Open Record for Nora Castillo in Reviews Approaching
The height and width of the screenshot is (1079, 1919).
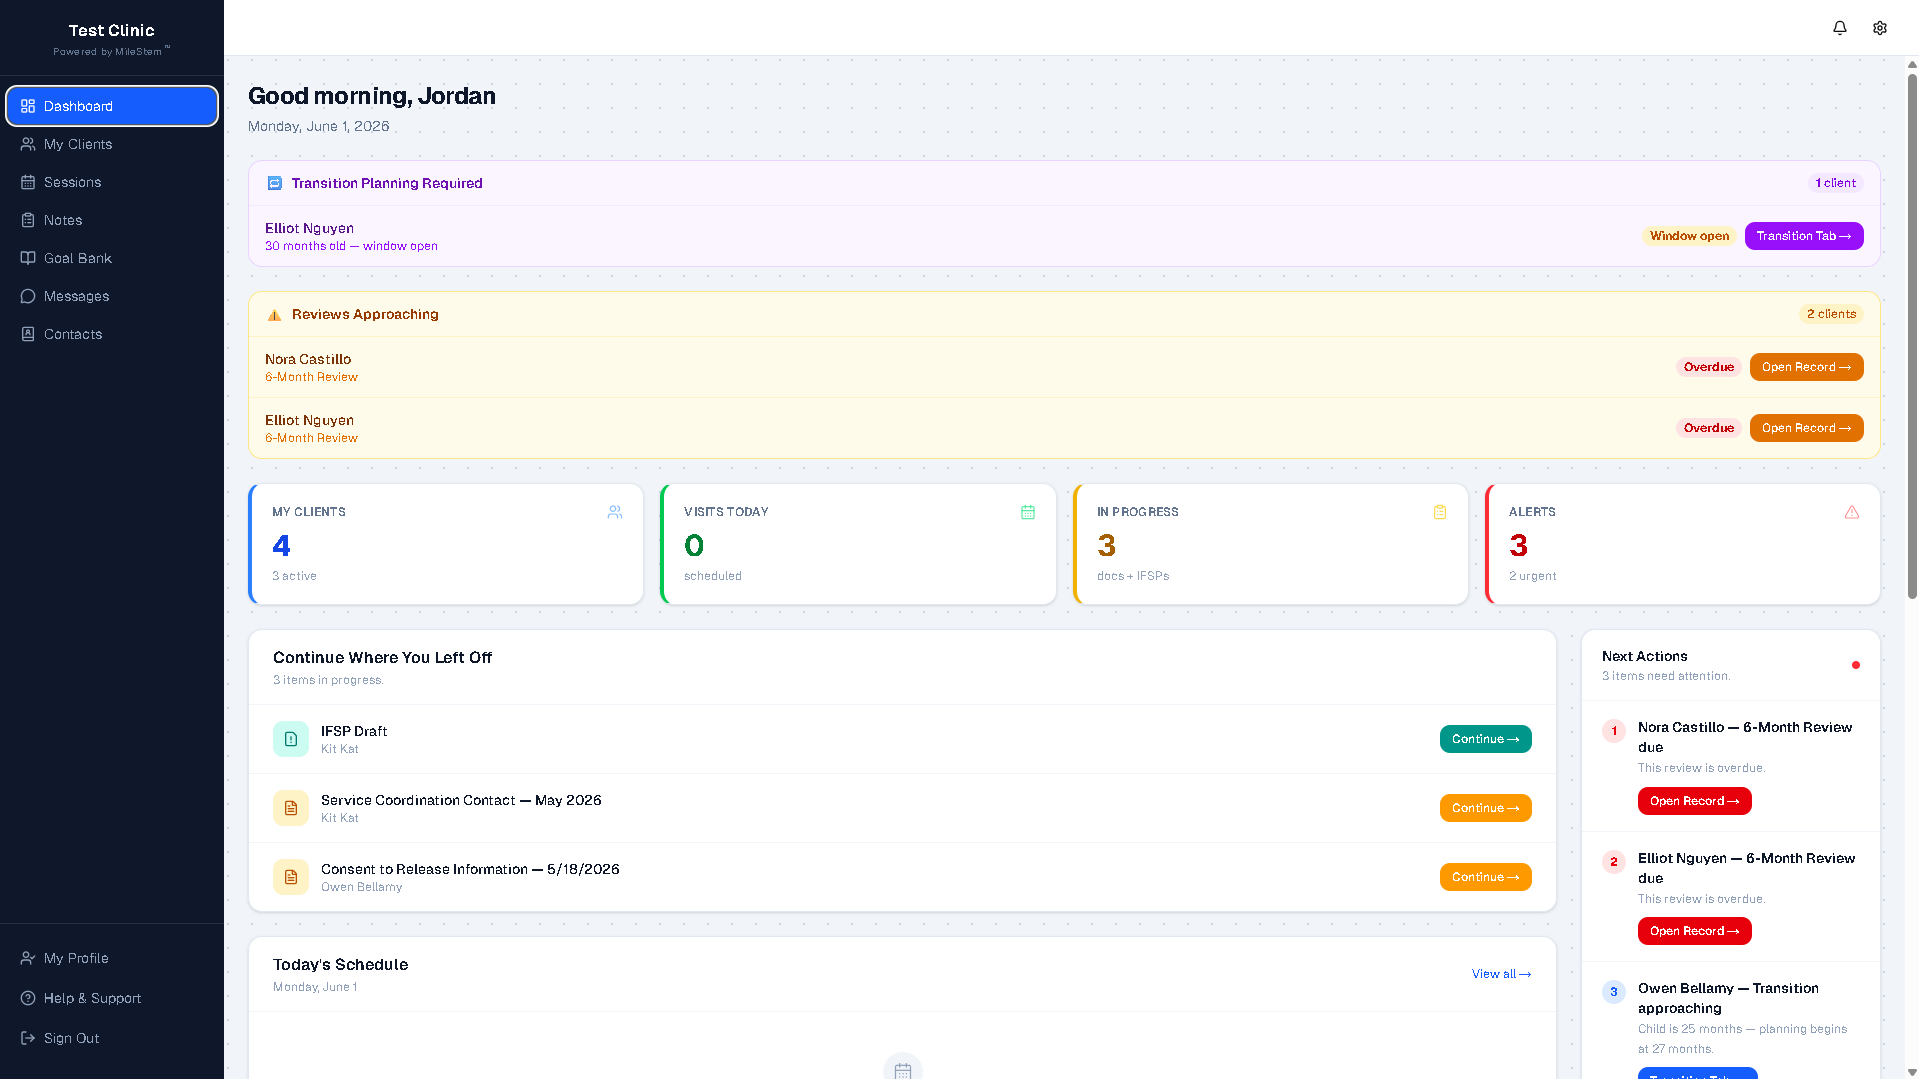click(1806, 367)
